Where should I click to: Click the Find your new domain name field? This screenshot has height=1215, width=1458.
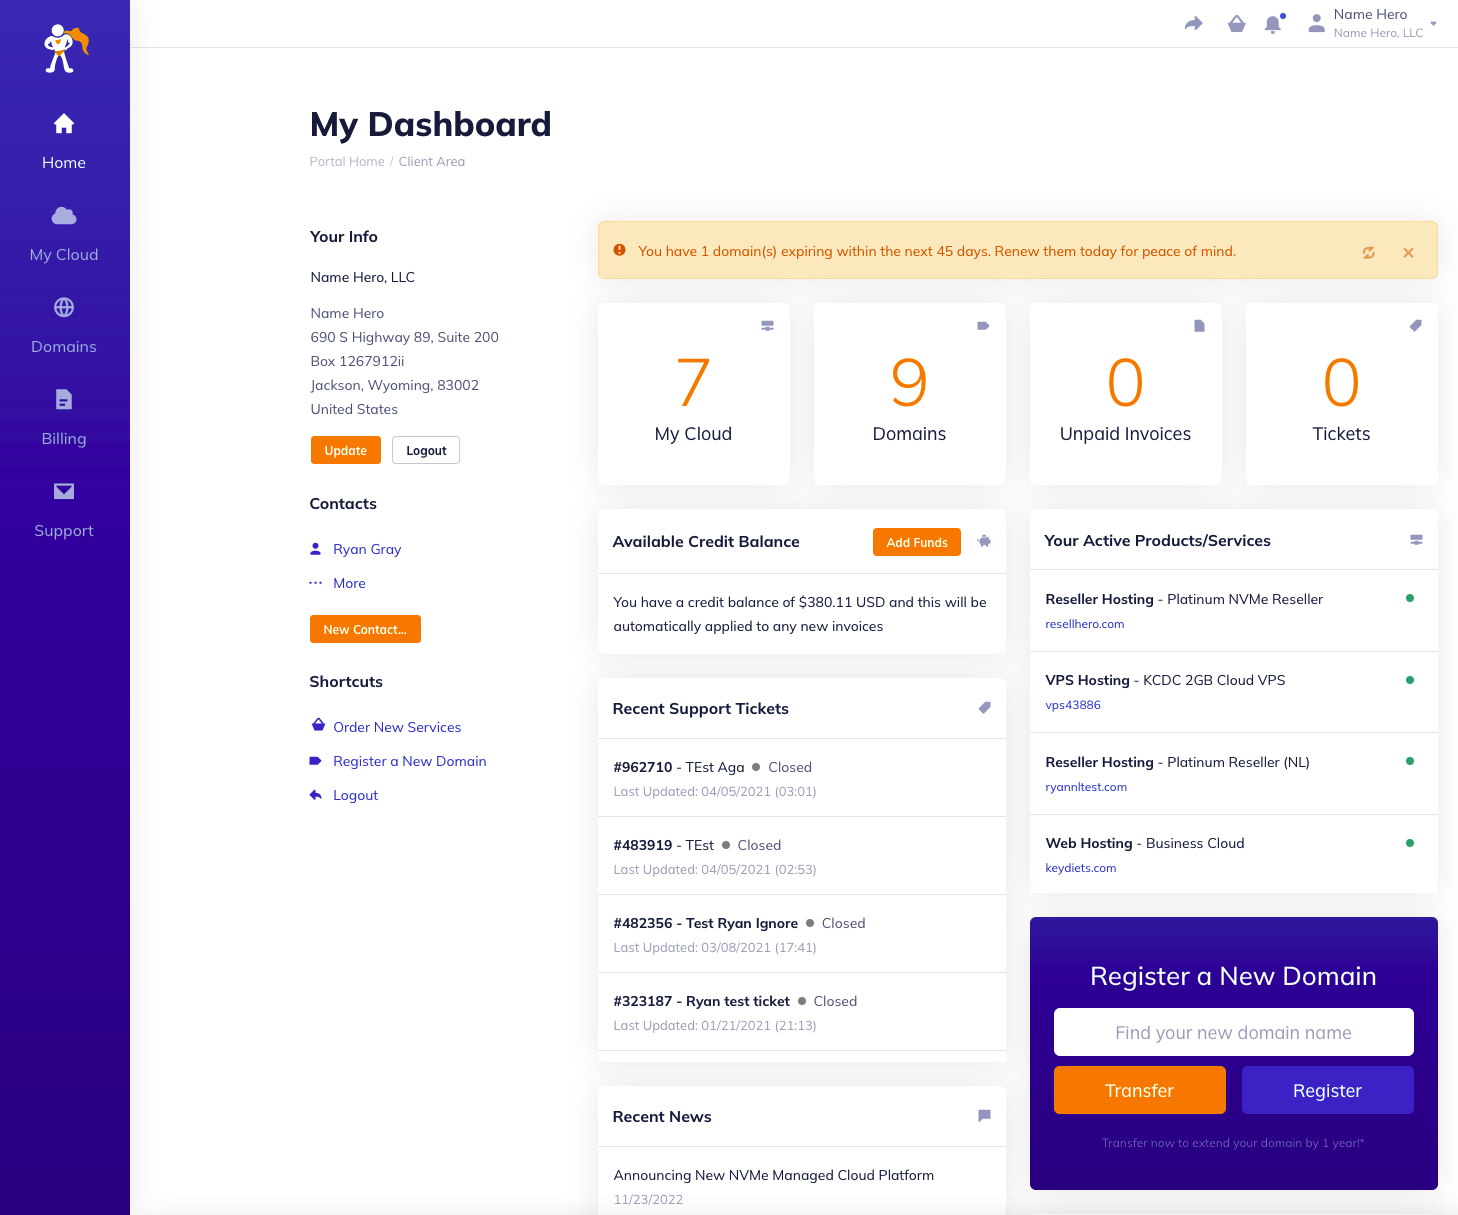point(1234,1032)
